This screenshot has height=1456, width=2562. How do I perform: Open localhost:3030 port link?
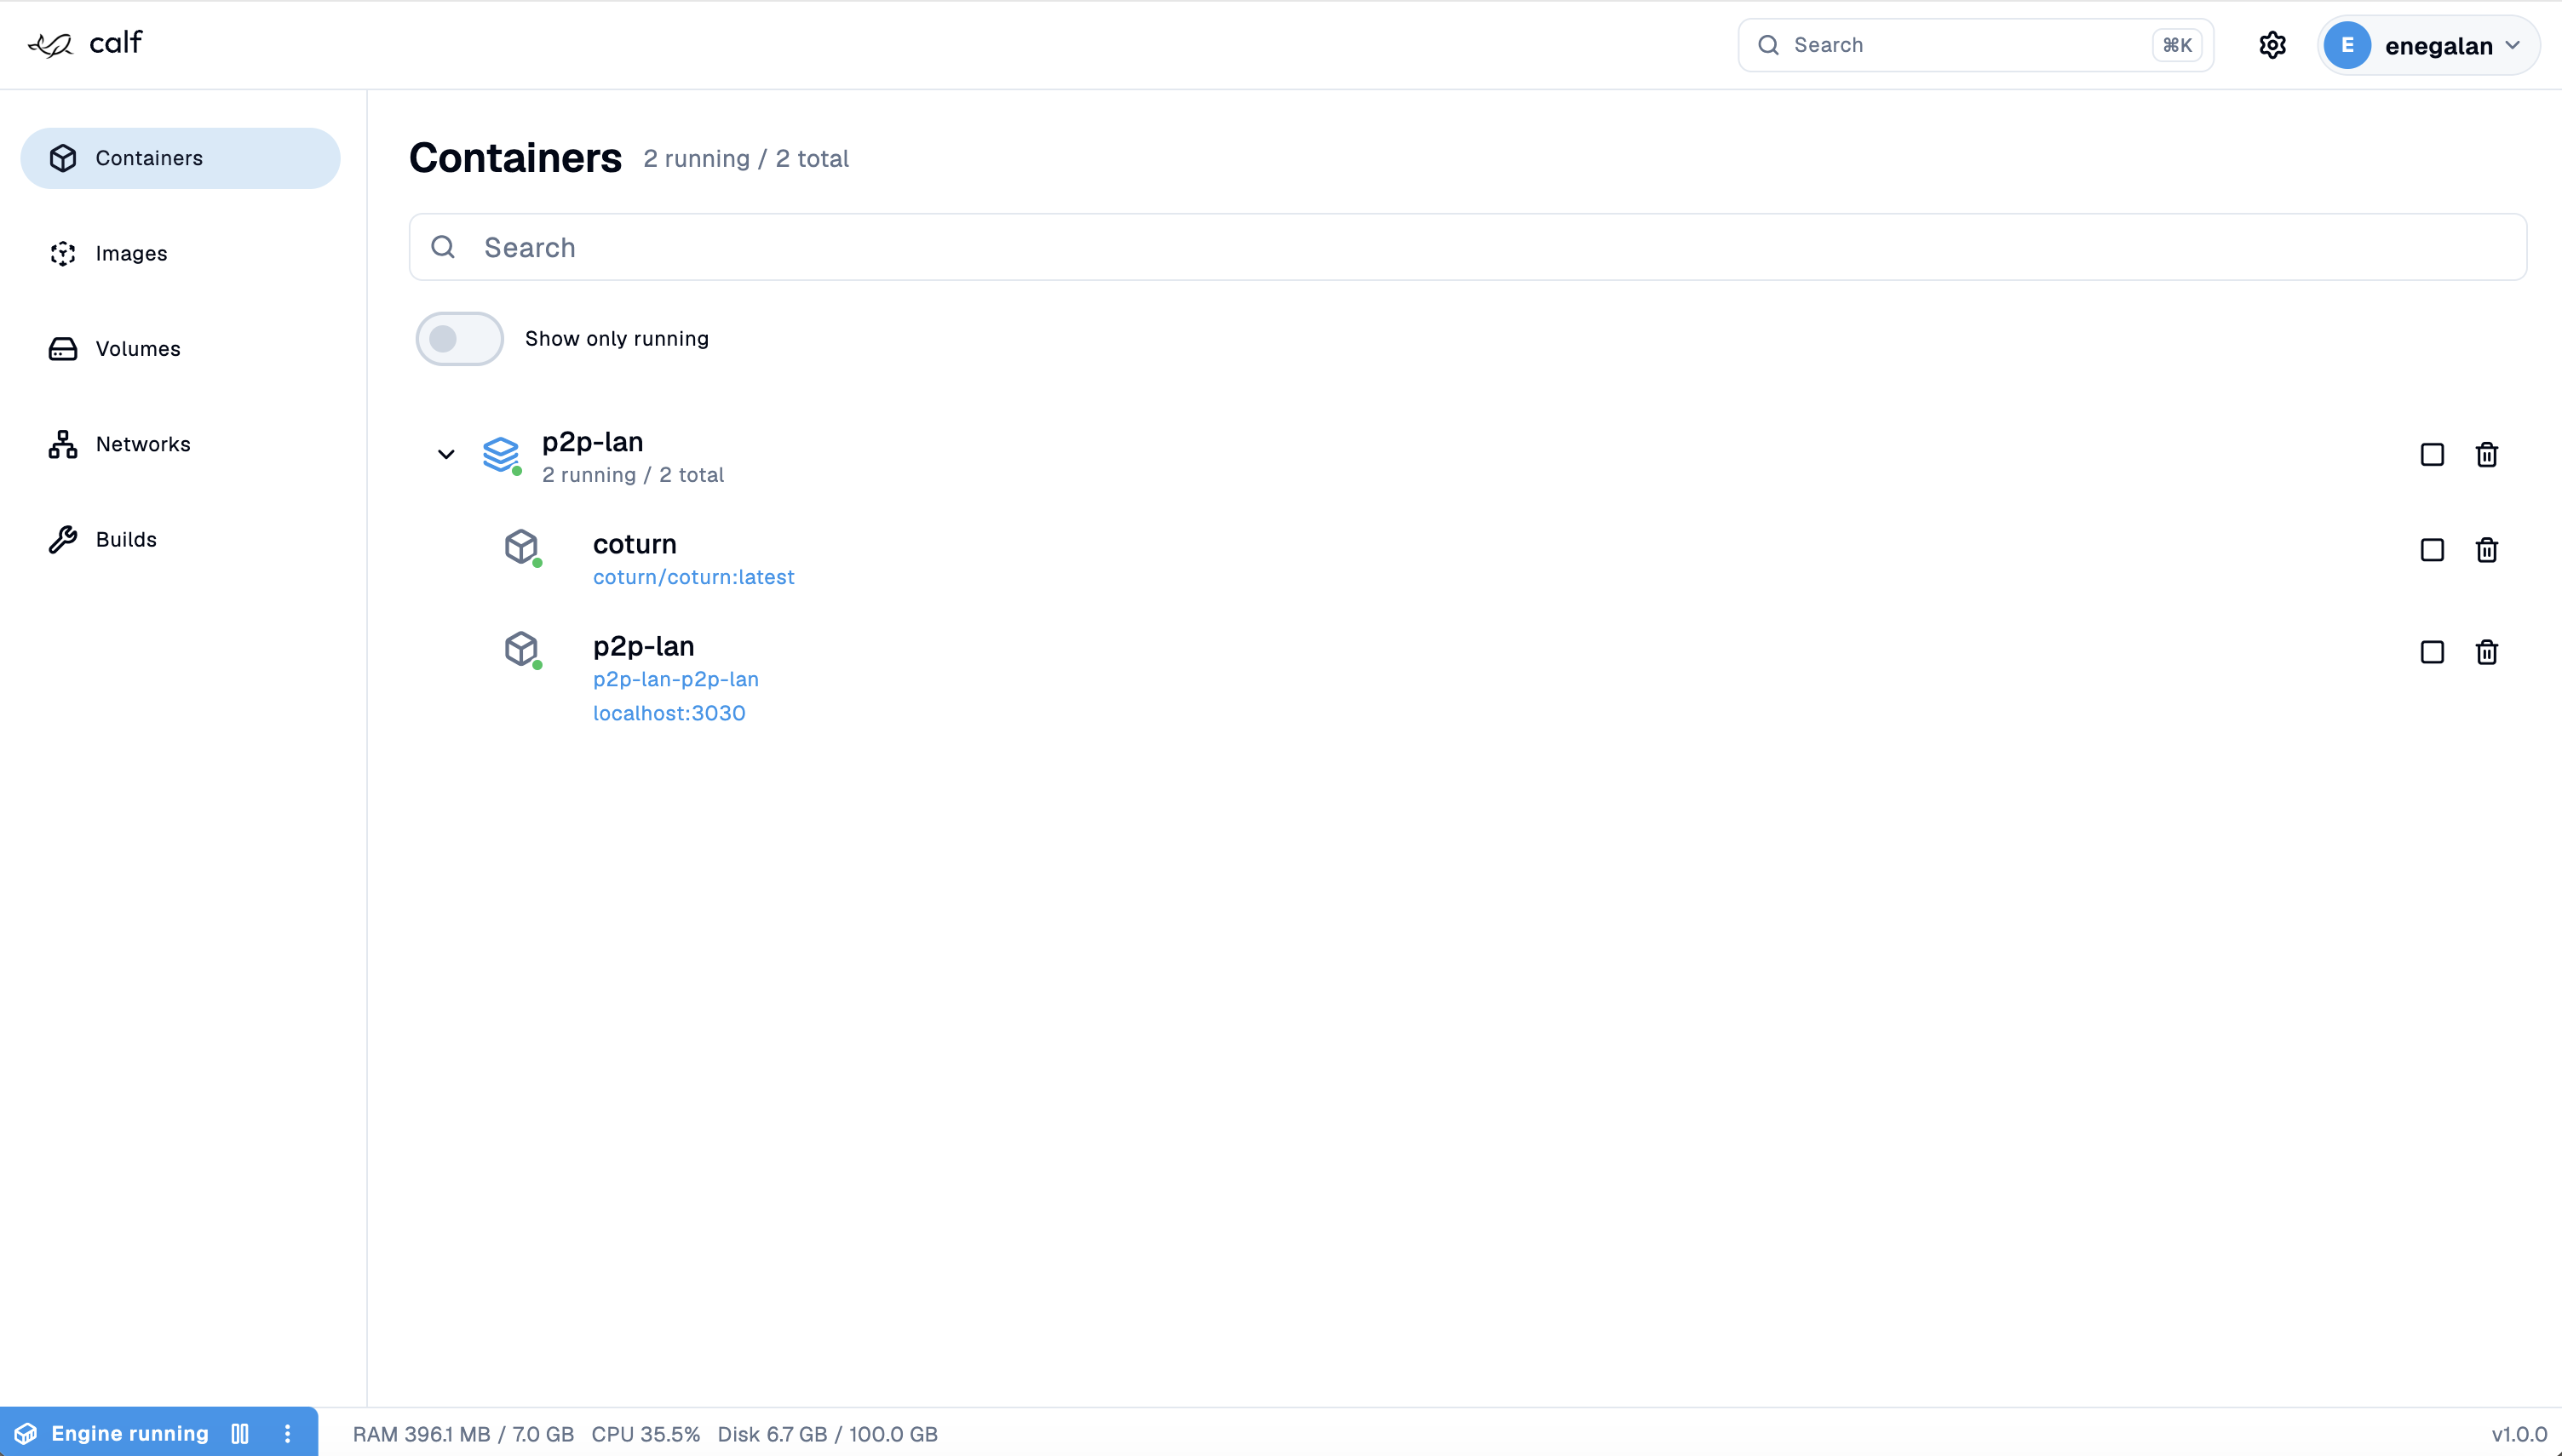(669, 713)
